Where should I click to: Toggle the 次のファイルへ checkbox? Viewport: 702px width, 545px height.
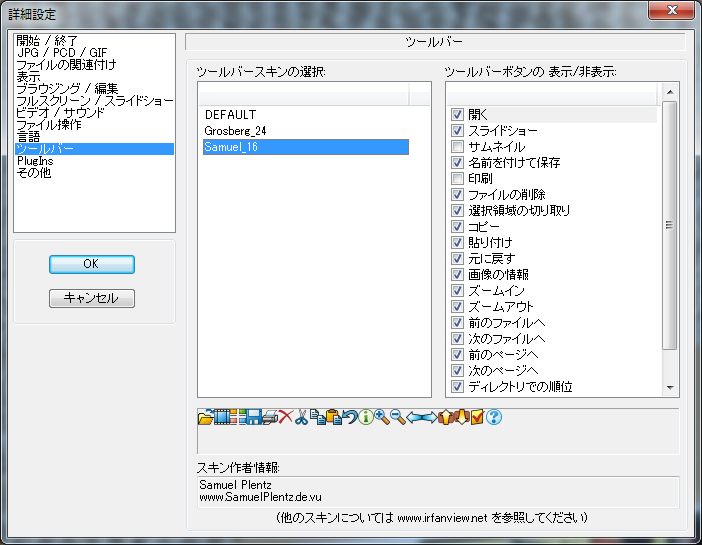pos(457,339)
